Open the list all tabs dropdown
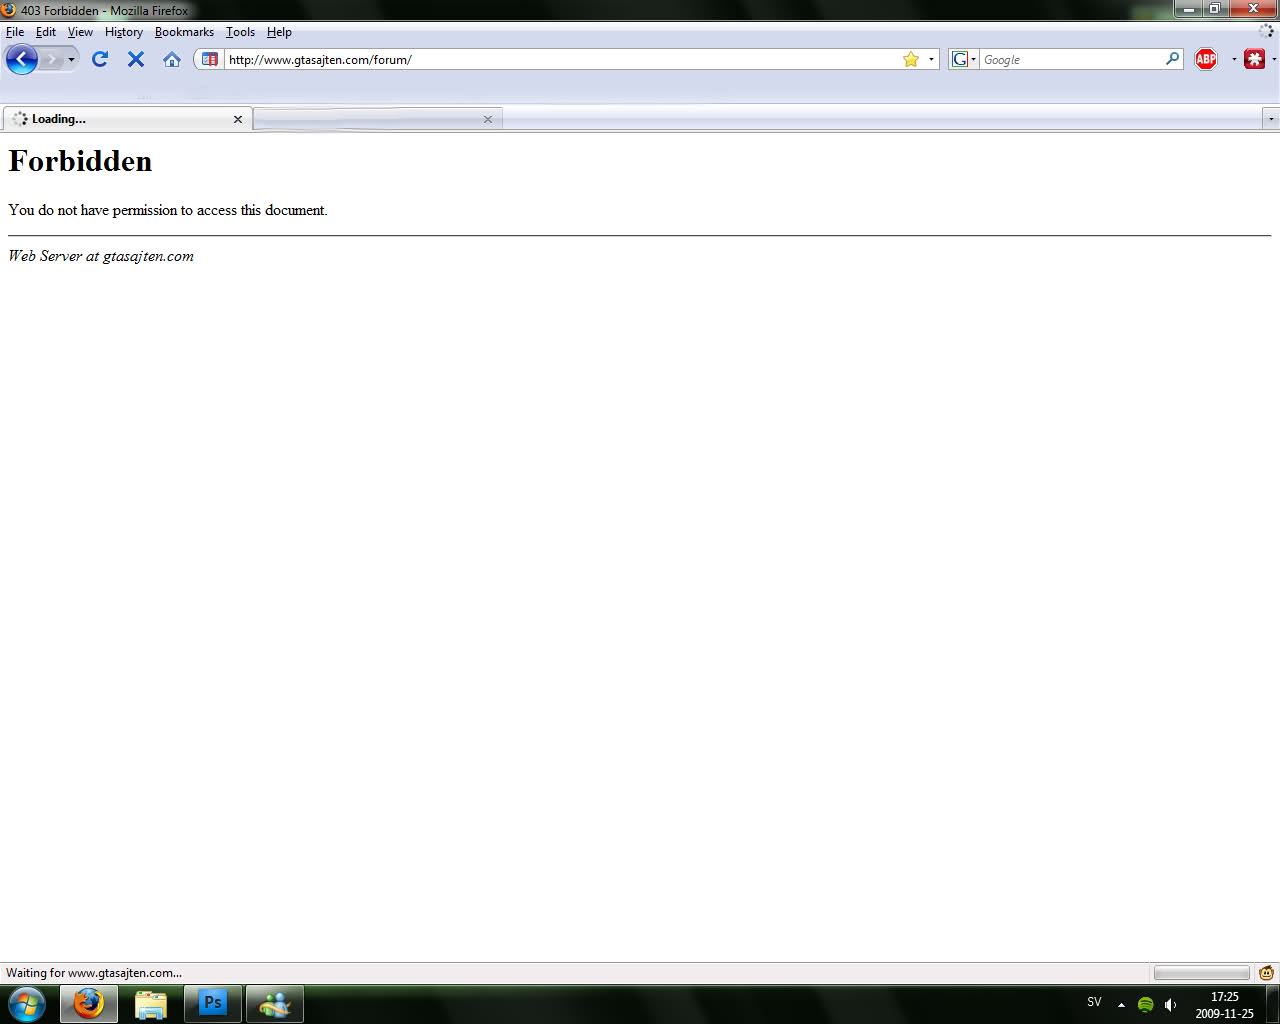Viewport: 1280px width, 1024px height. (x=1271, y=119)
